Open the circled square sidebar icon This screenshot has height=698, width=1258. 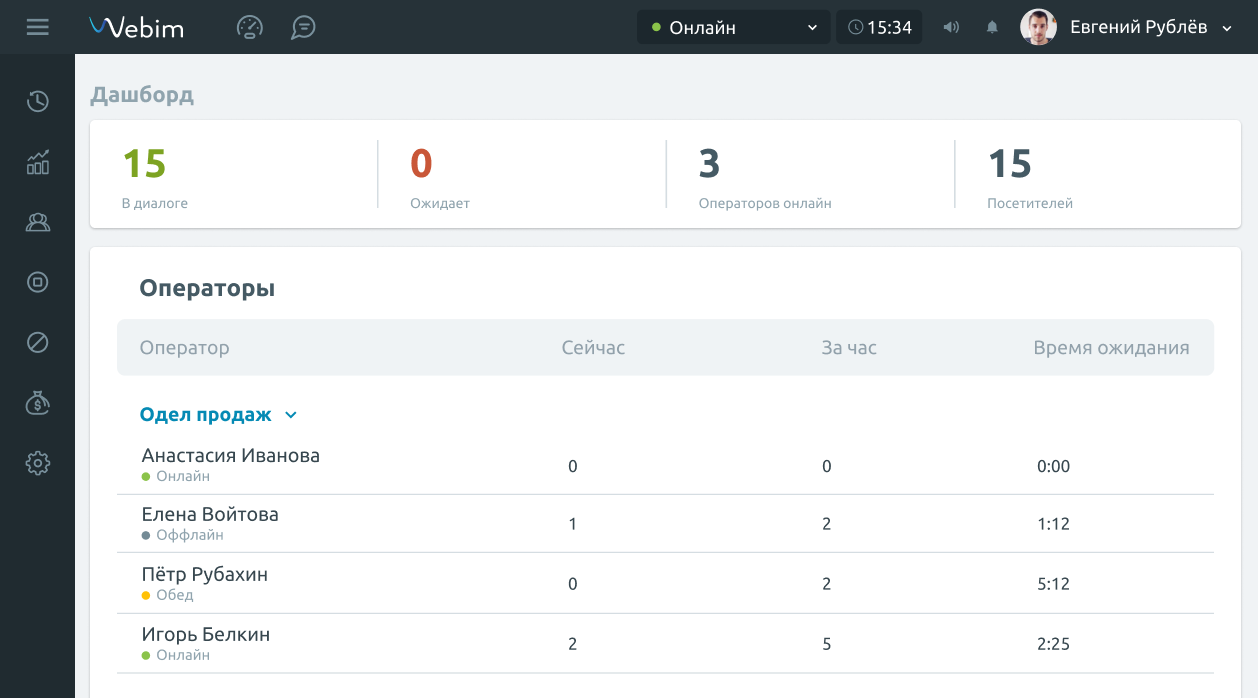click(x=38, y=282)
